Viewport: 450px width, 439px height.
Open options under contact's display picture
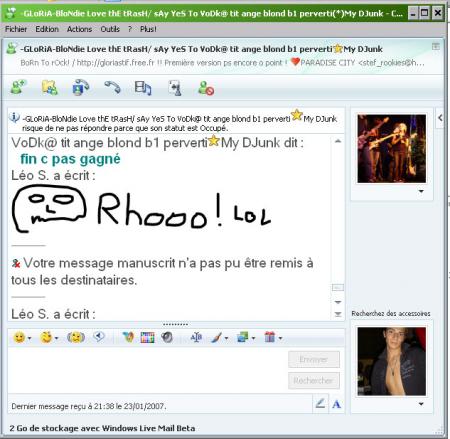(x=421, y=191)
